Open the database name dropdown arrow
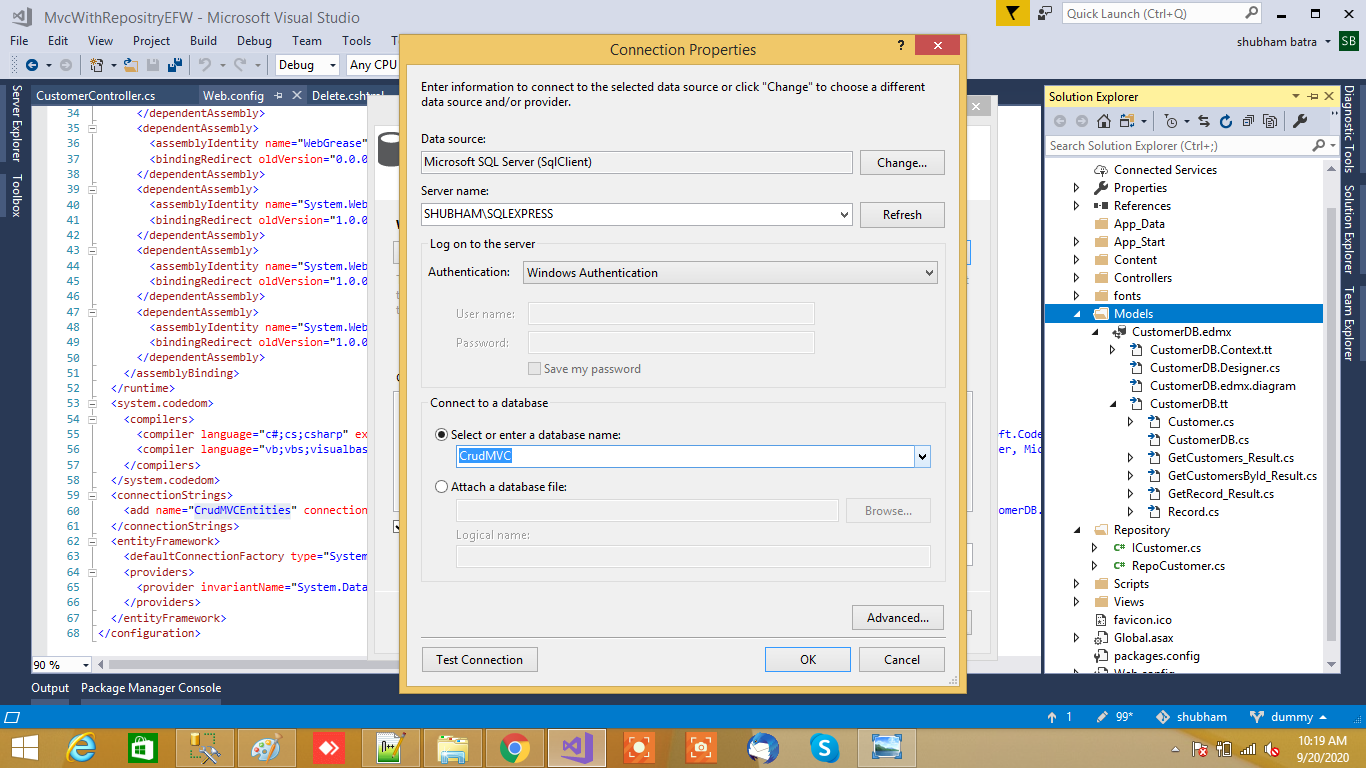1366x768 pixels. (922, 457)
